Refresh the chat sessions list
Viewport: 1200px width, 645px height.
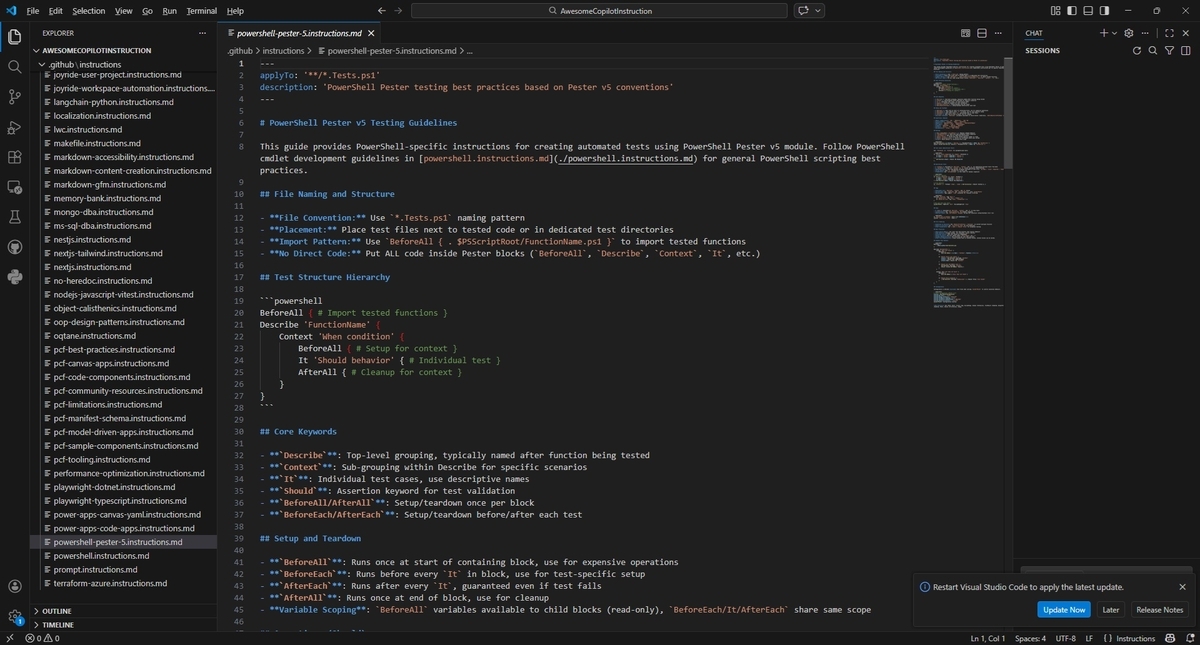pyautogui.click(x=1137, y=50)
